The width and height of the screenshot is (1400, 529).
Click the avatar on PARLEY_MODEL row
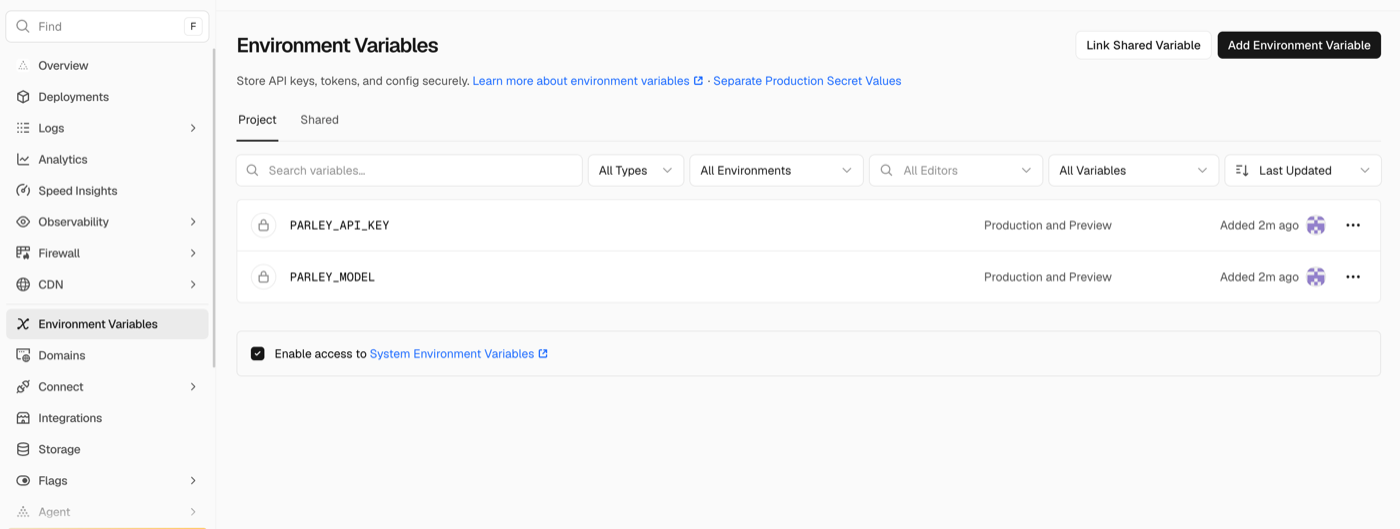1316,277
